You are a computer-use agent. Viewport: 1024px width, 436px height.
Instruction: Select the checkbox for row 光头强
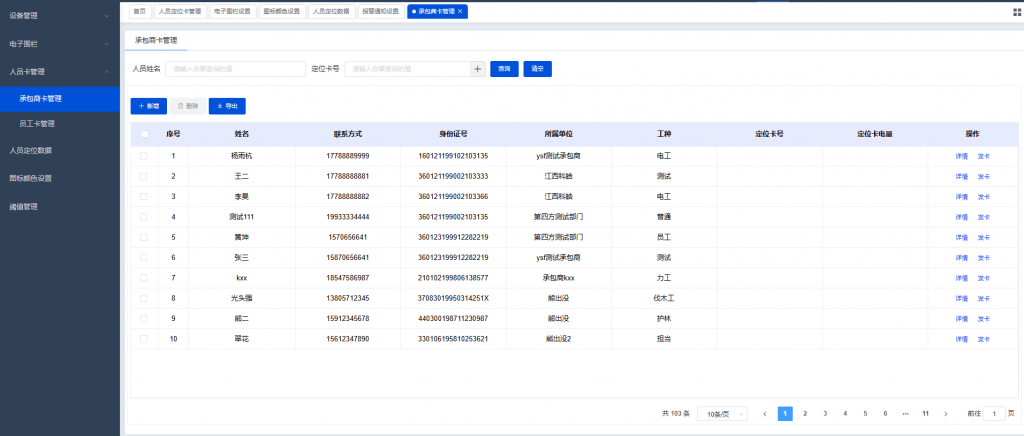coord(144,298)
